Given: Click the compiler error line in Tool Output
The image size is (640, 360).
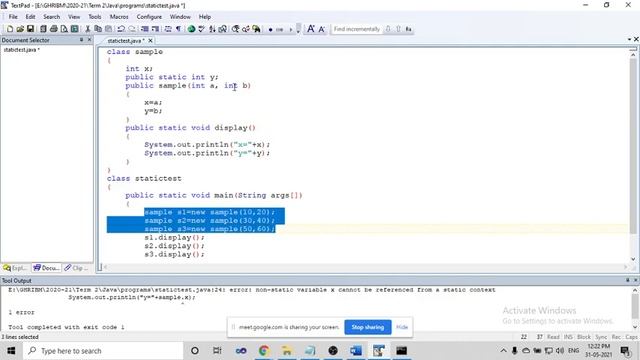Looking at the screenshot, I should 252,290.
